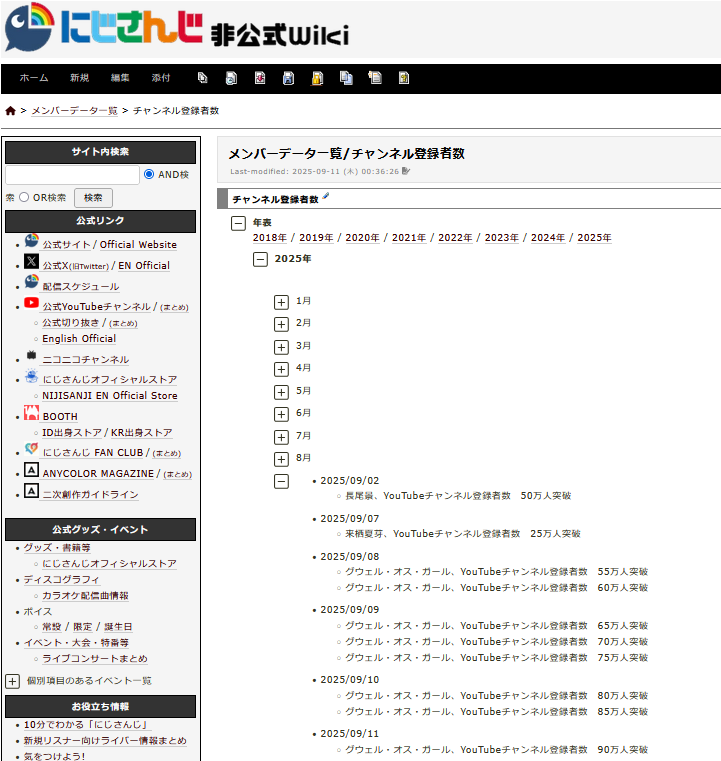The width and height of the screenshot is (721, 761).
Task: Click the ANYCOLOR MAGAZINE logo icon
Action: point(31,472)
